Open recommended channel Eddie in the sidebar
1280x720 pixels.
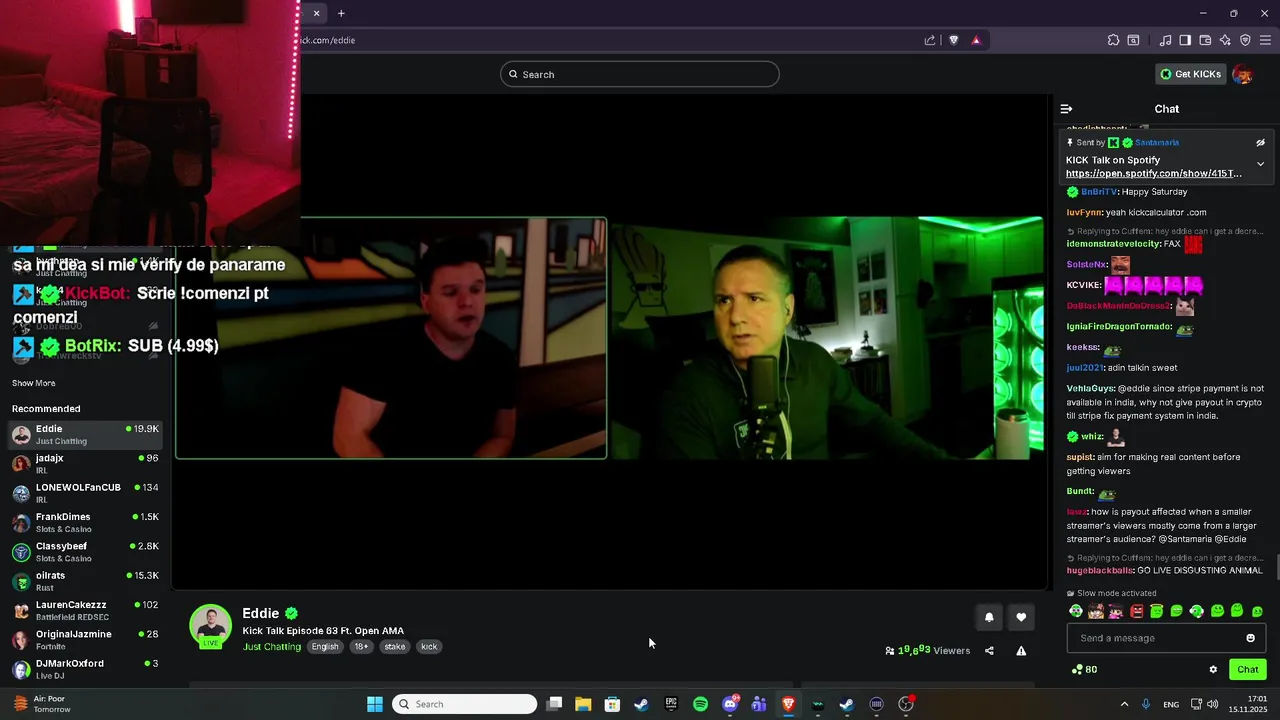tap(86, 435)
